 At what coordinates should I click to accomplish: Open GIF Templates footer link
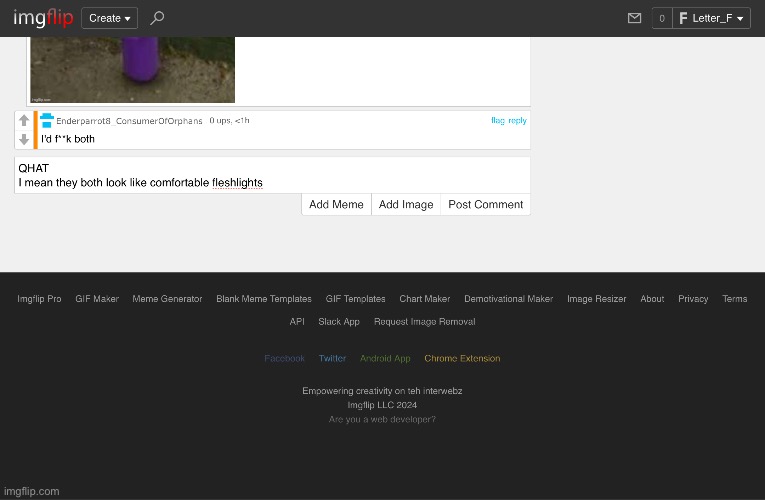(356, 299)
